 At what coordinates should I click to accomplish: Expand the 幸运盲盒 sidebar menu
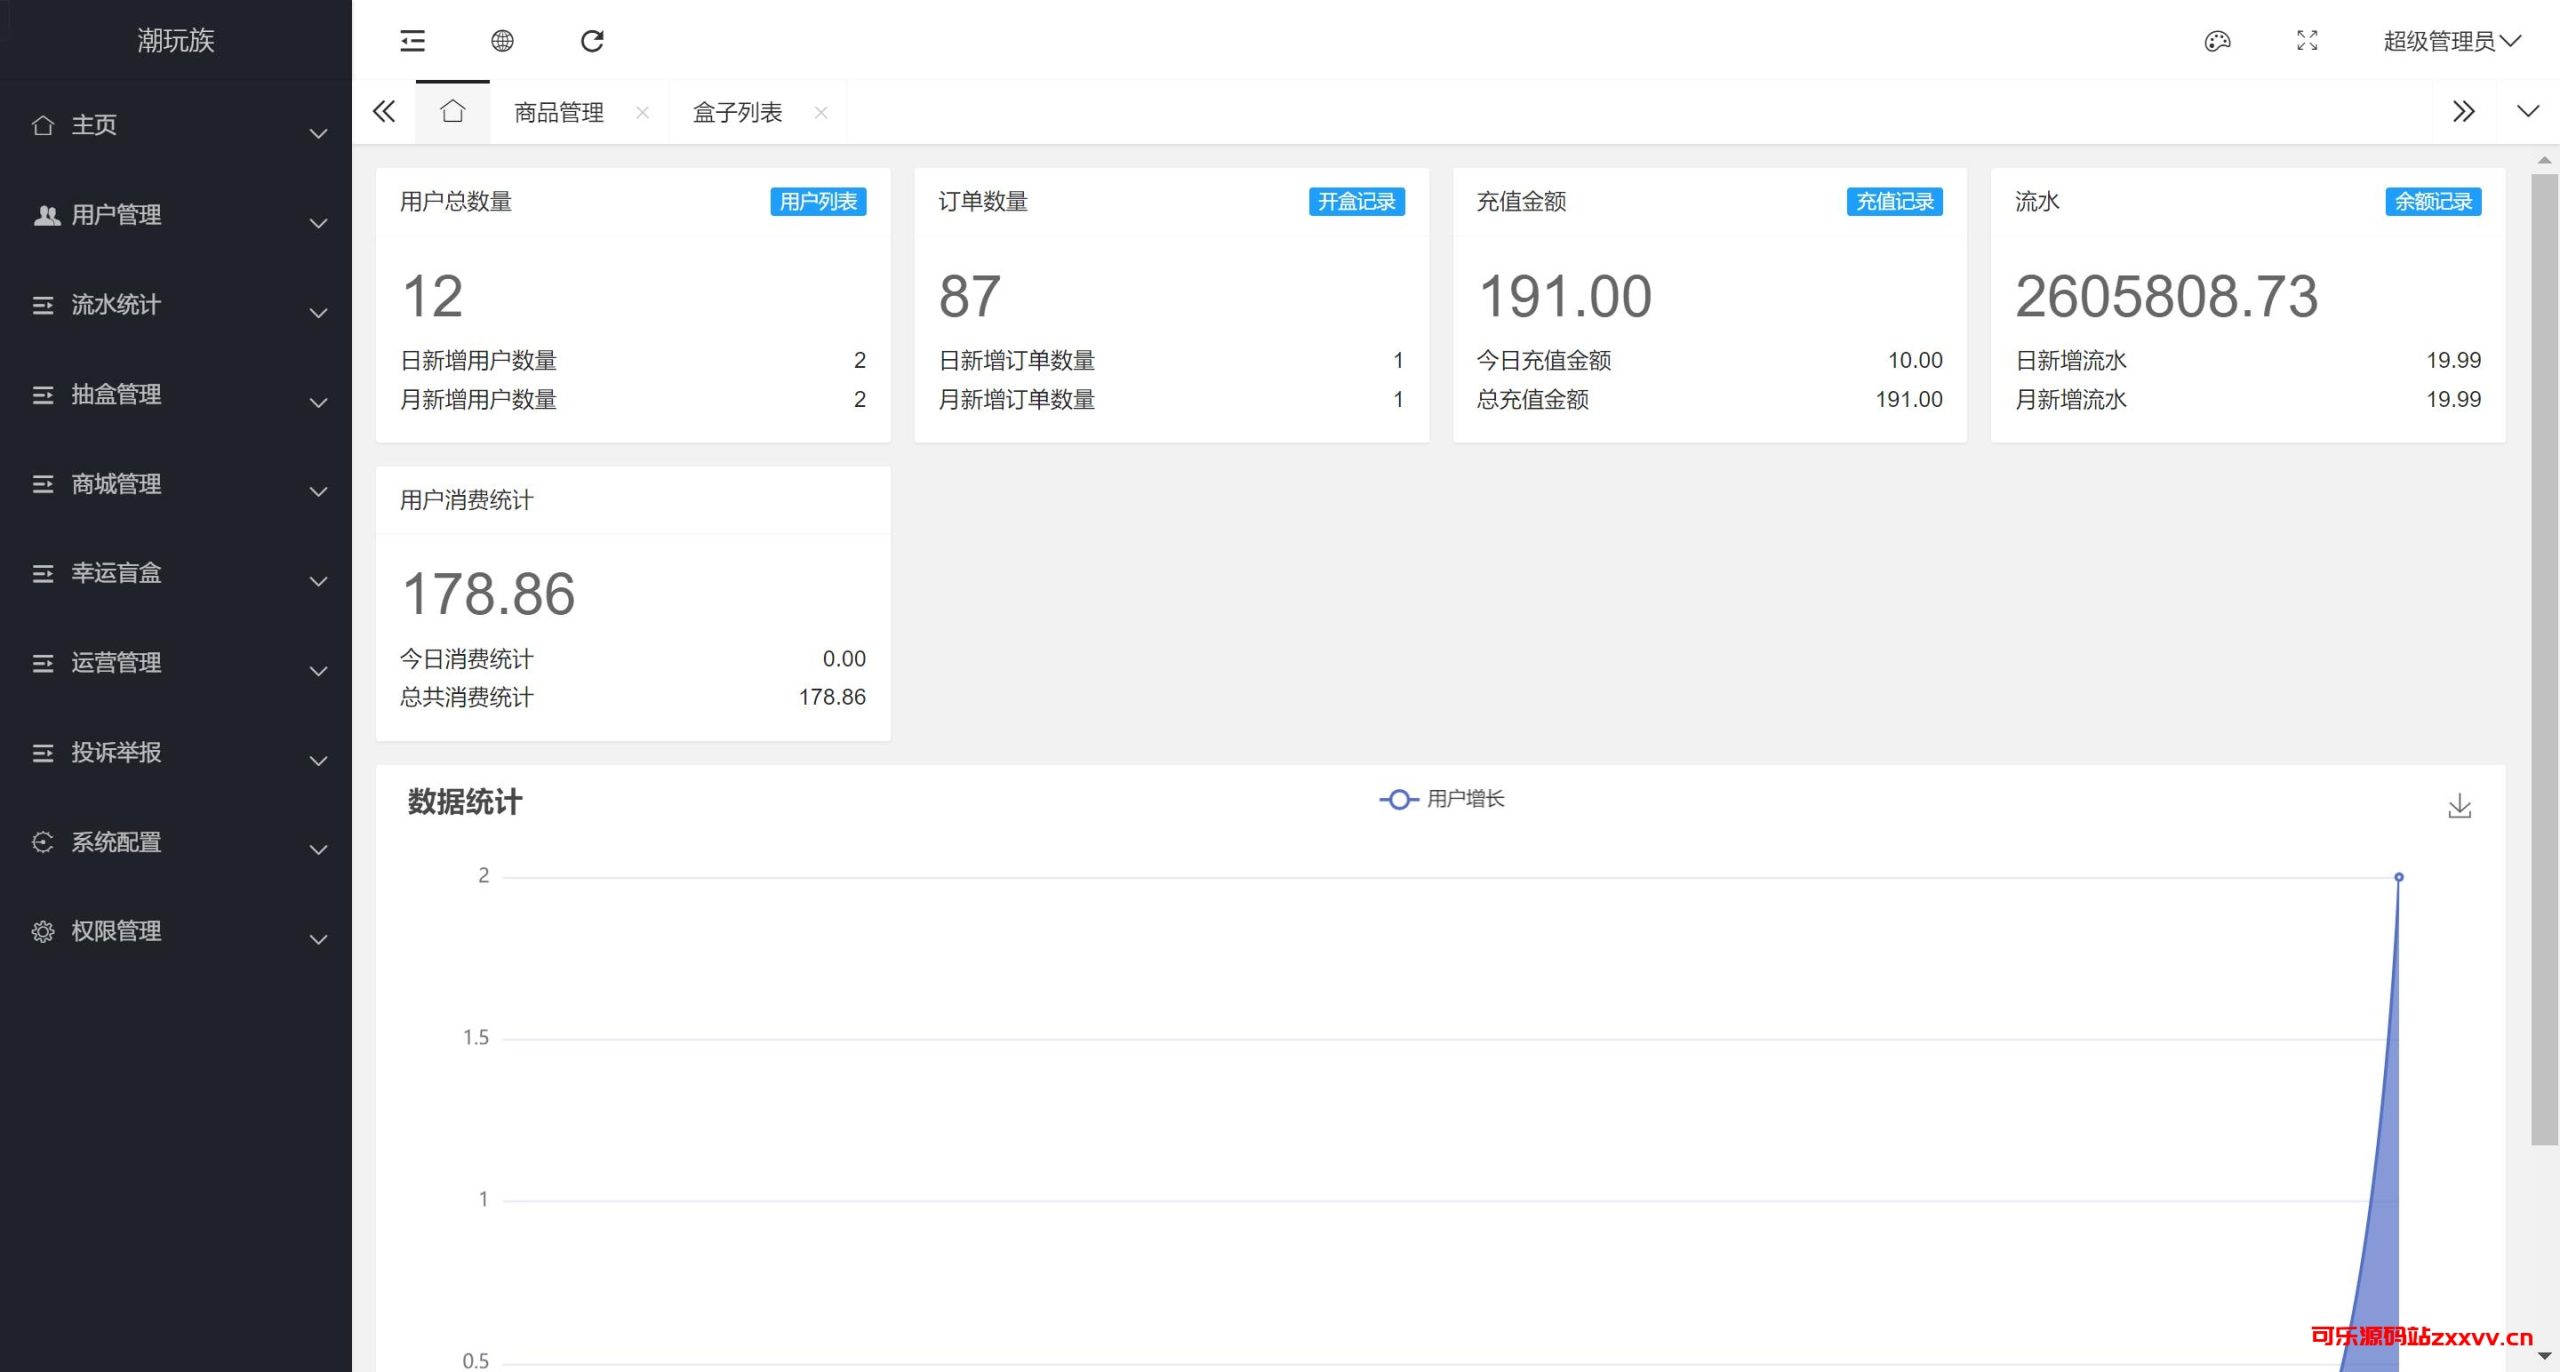tap(176, 573)
